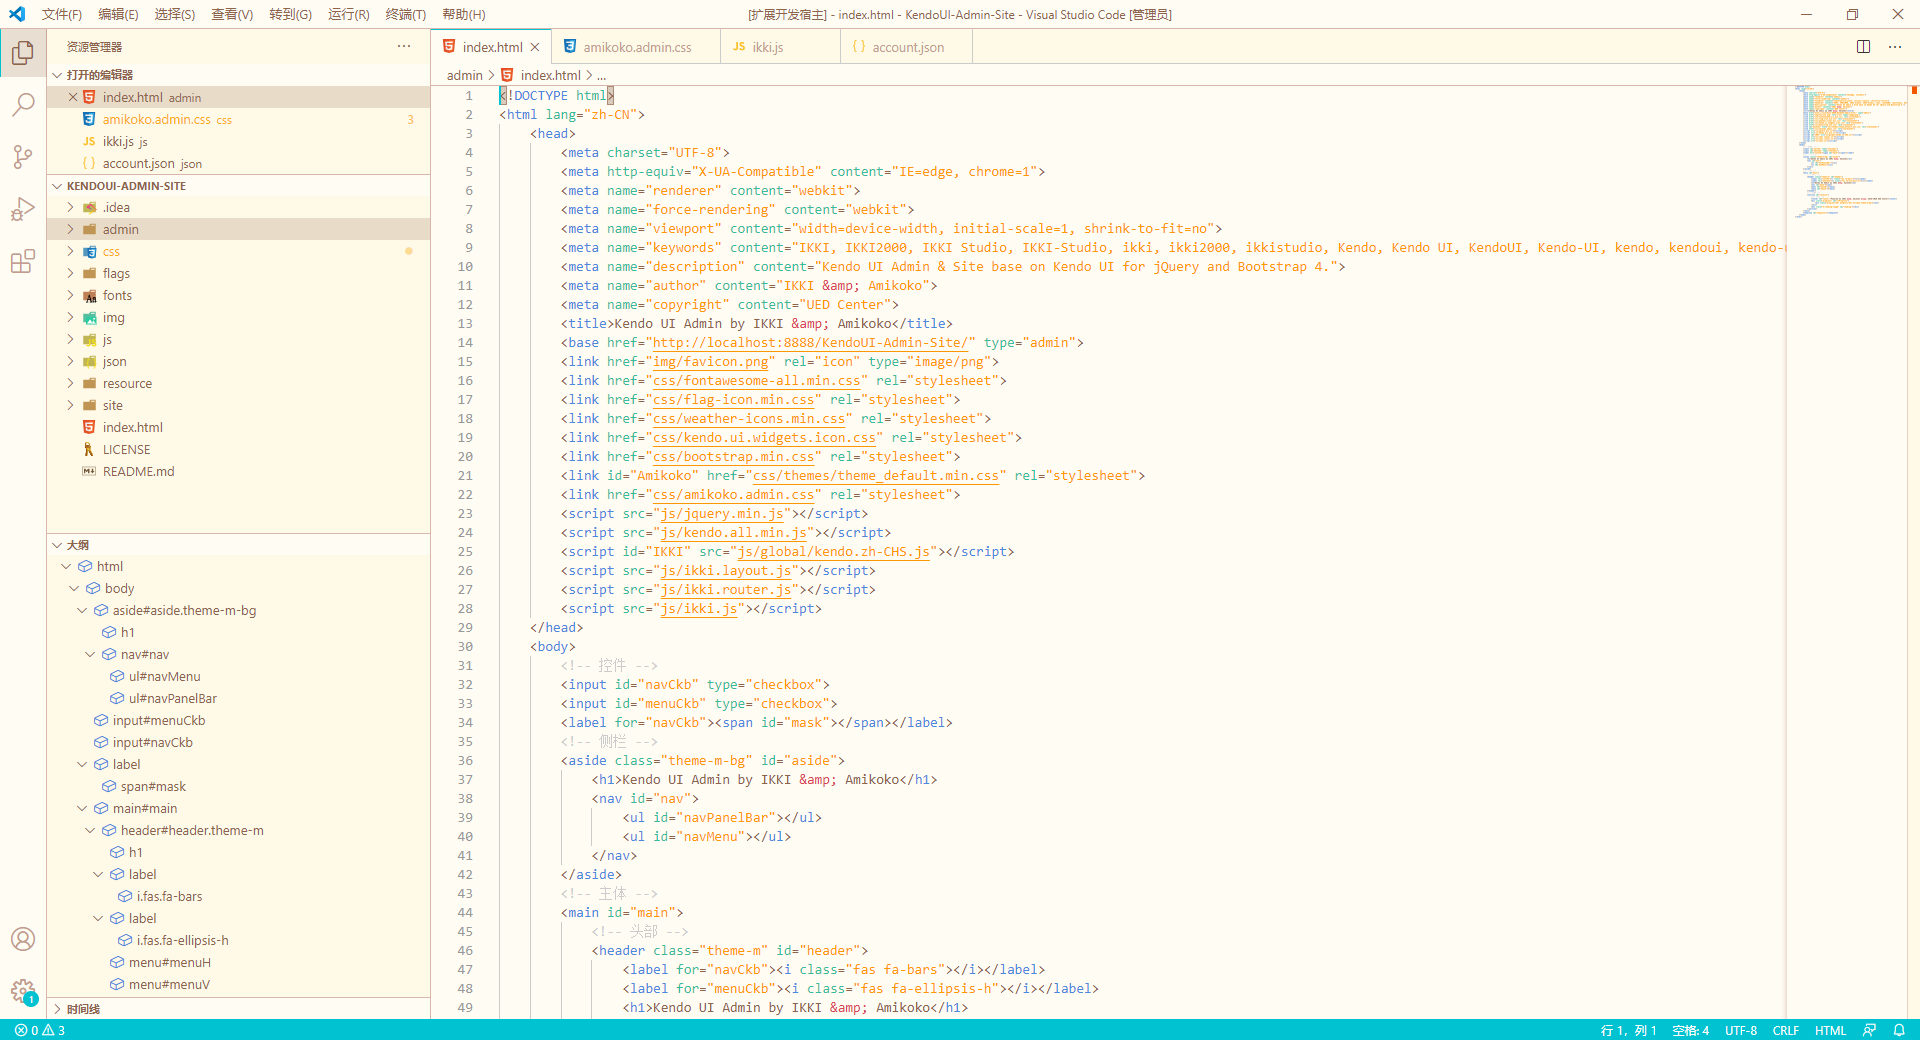The width and height of the screenshot is (1920, 1040).
Task: Close index.html in open editors list
Action: click(73, 97)
